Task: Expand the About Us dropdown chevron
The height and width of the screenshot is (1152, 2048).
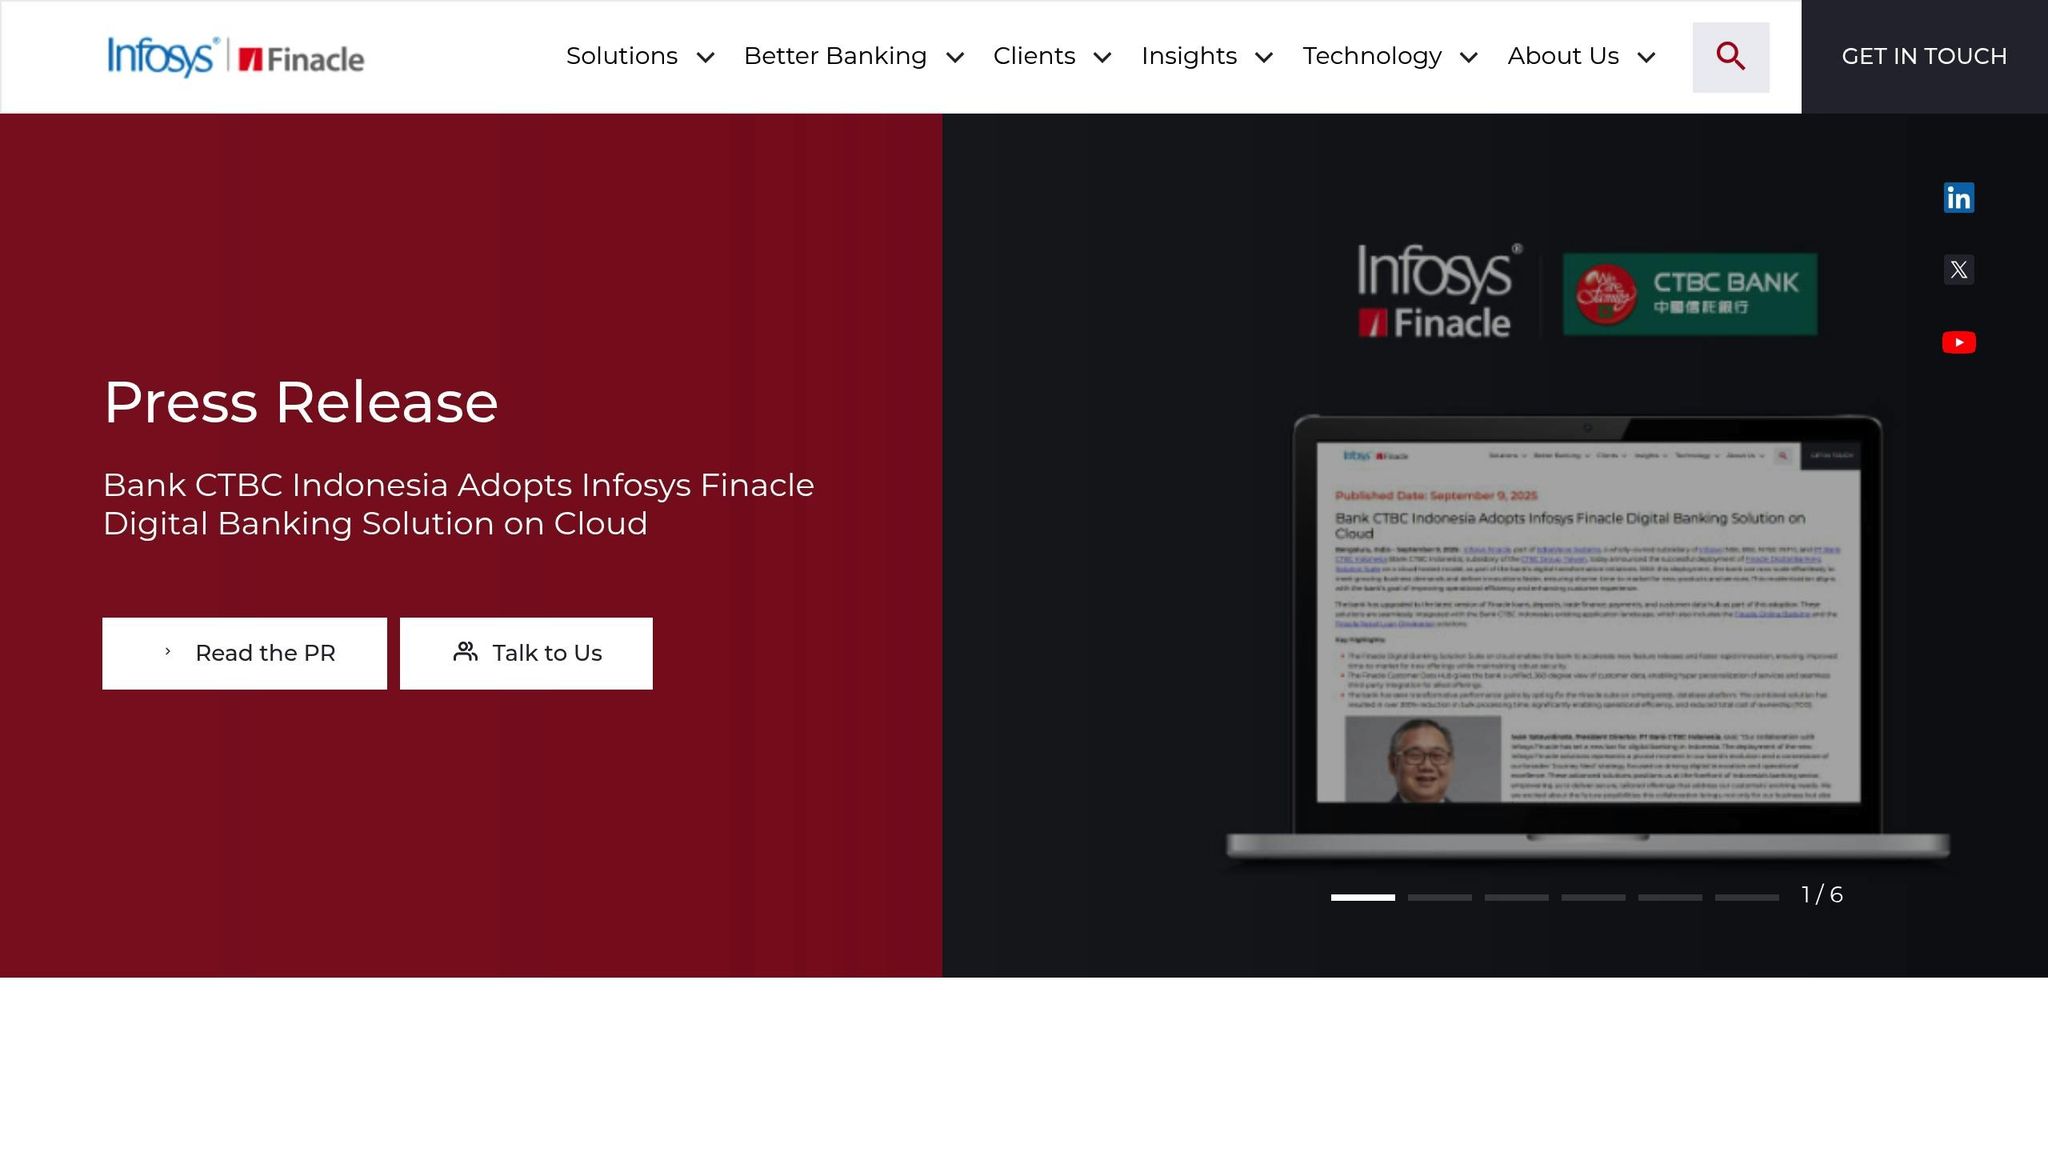Action: pos(1646,58)
